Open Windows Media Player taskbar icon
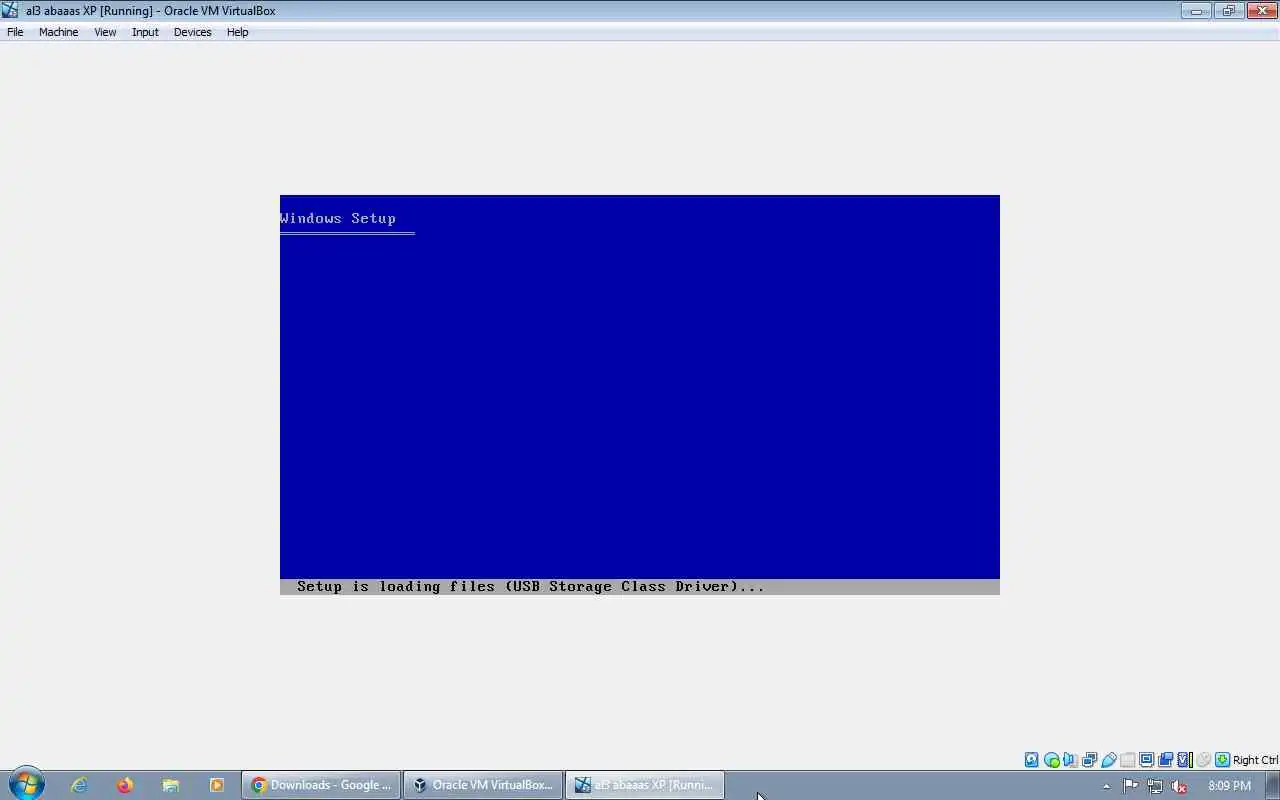The image size is (1280, 800). [x=216, y=785]
